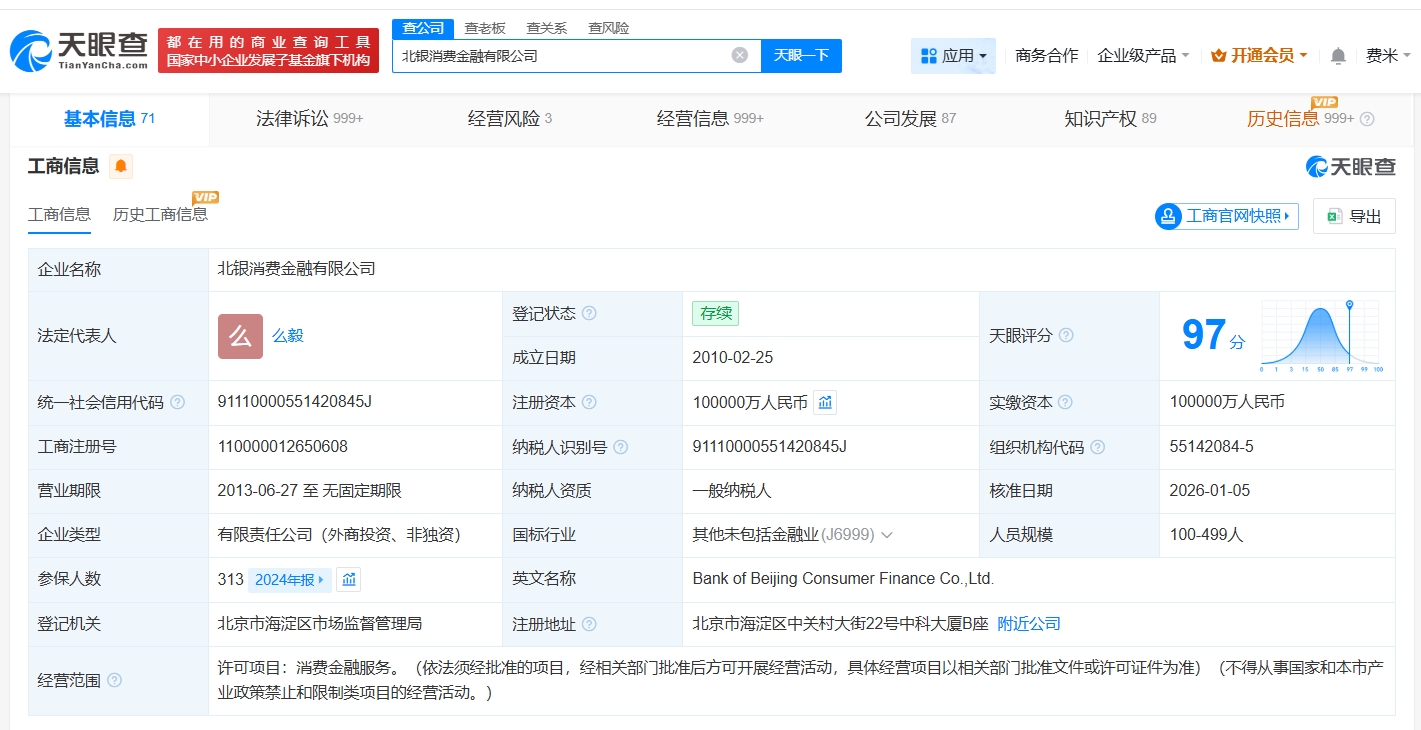Click the orange alert bell beside 工商信息
Image resolution: width=1421 pixels, height=730 pixels.
[121, 166]
